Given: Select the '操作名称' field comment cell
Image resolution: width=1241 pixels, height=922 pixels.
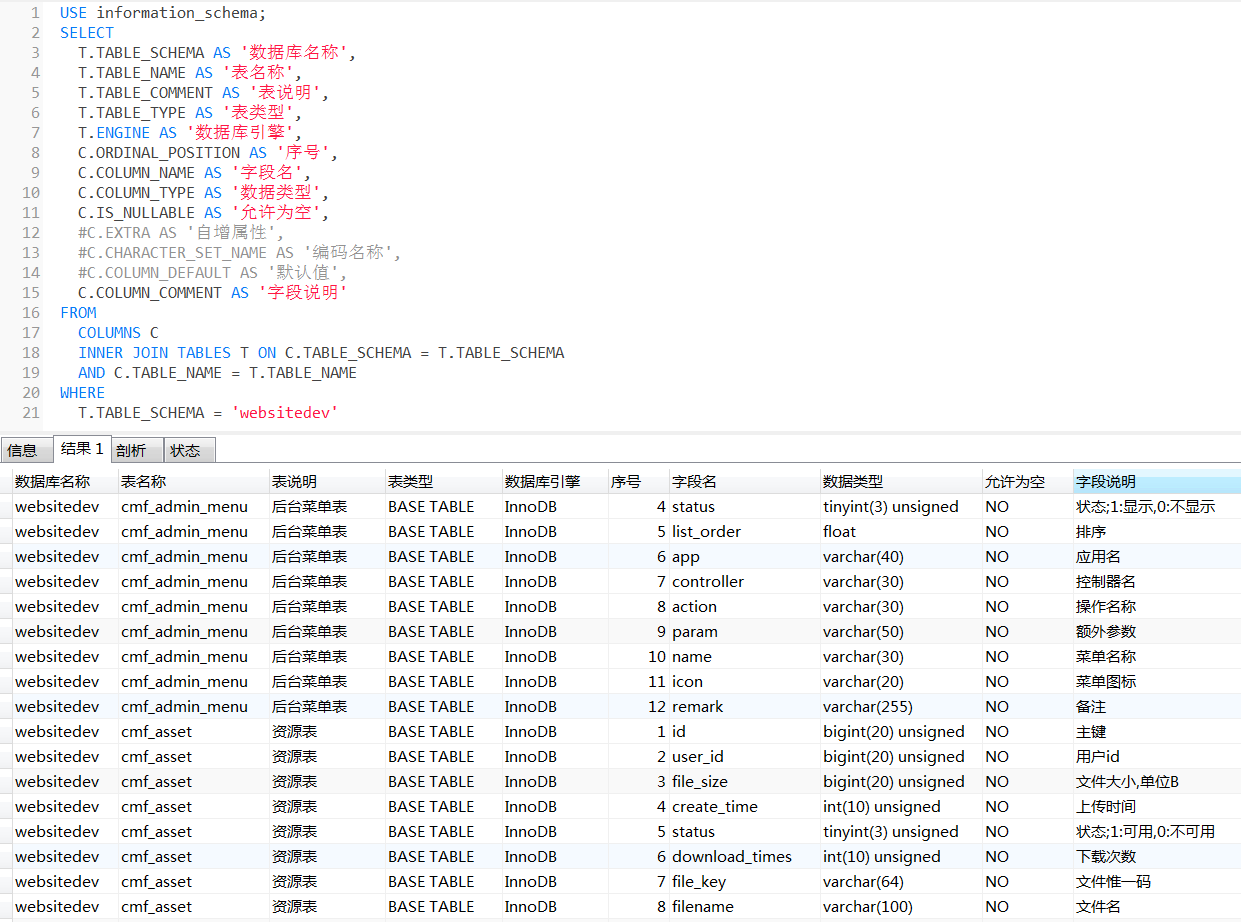Looking at the screenshot, I should tap(1156, 607).
